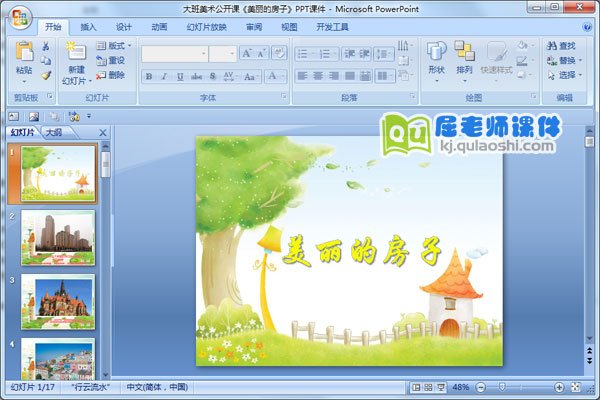600x400 pixels.
Task: Click the Paste clipboard icon
Action: 24,52
